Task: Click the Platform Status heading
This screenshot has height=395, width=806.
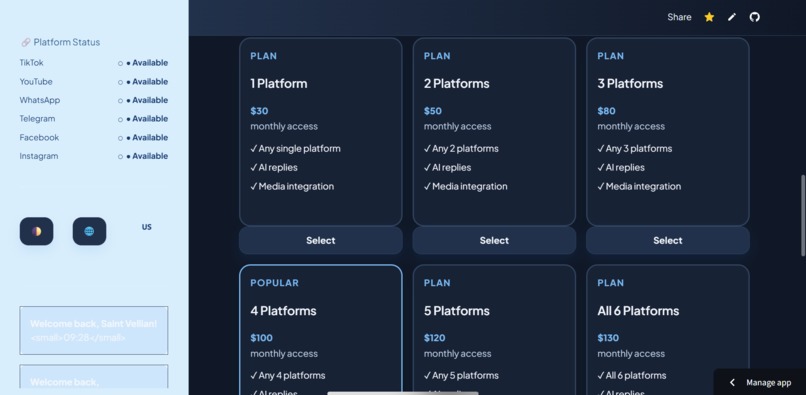Action: (x=67, y=42)
